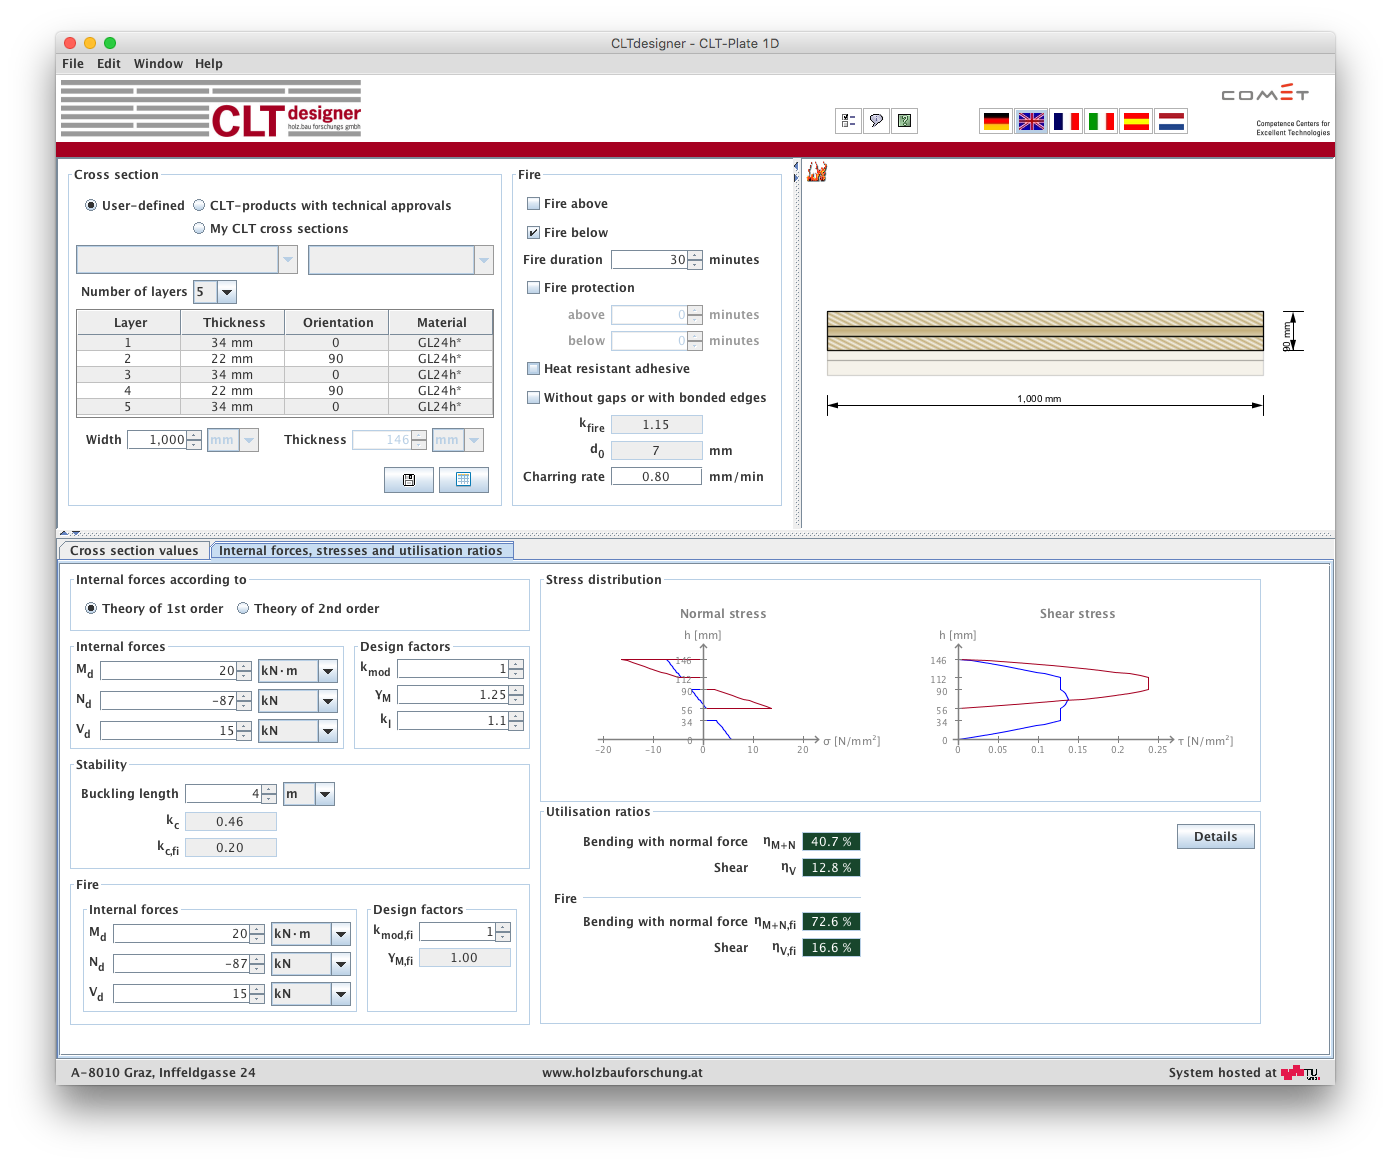Switch to Cross section values tab
Image resolution: width=1391 pixels, height=1165 pixels.
(134, 551)
